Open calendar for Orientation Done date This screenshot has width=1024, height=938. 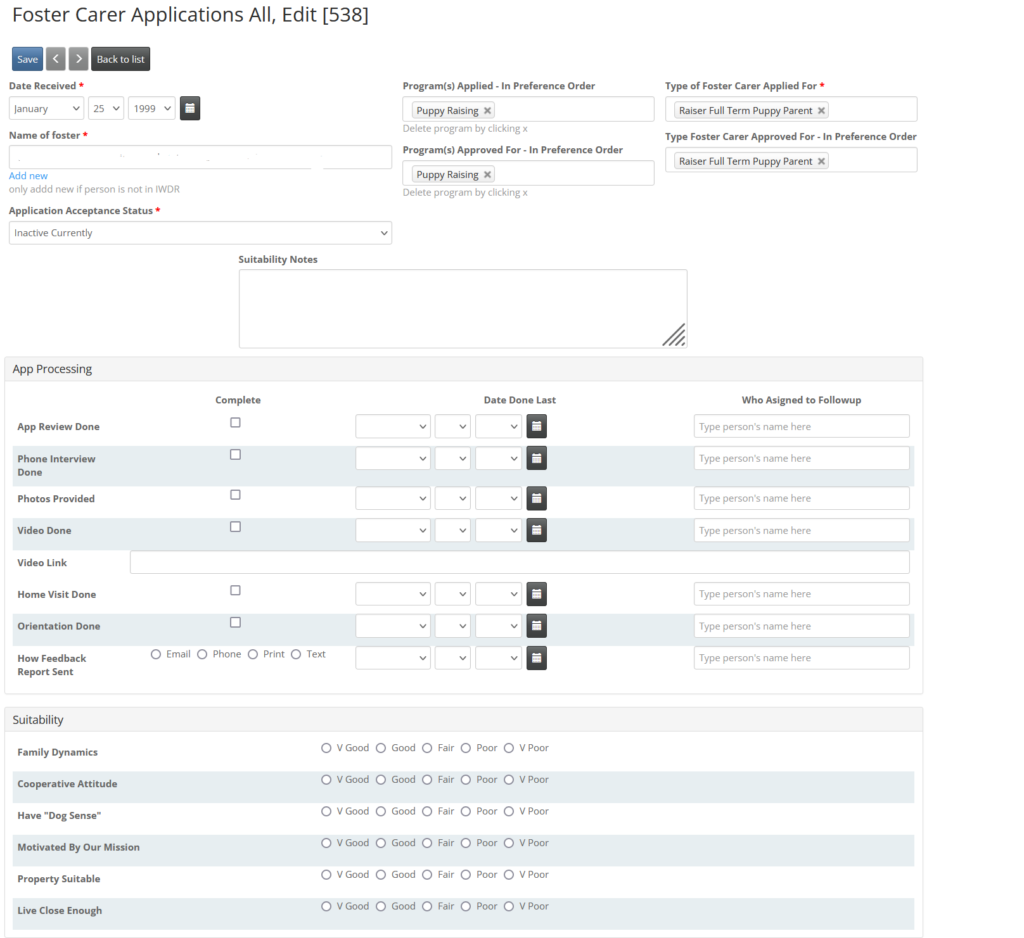[536, 626]
